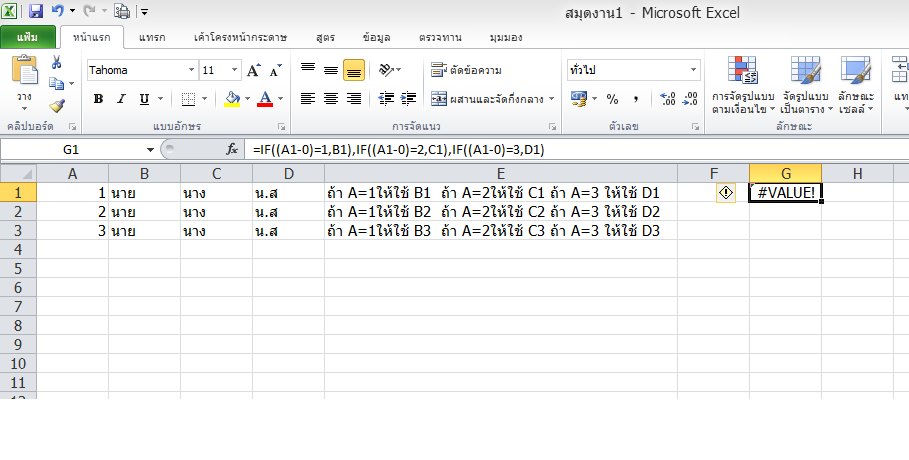909x460 pixels.
Task: Click the error warning icon near G1
Action: pos(726,193)
